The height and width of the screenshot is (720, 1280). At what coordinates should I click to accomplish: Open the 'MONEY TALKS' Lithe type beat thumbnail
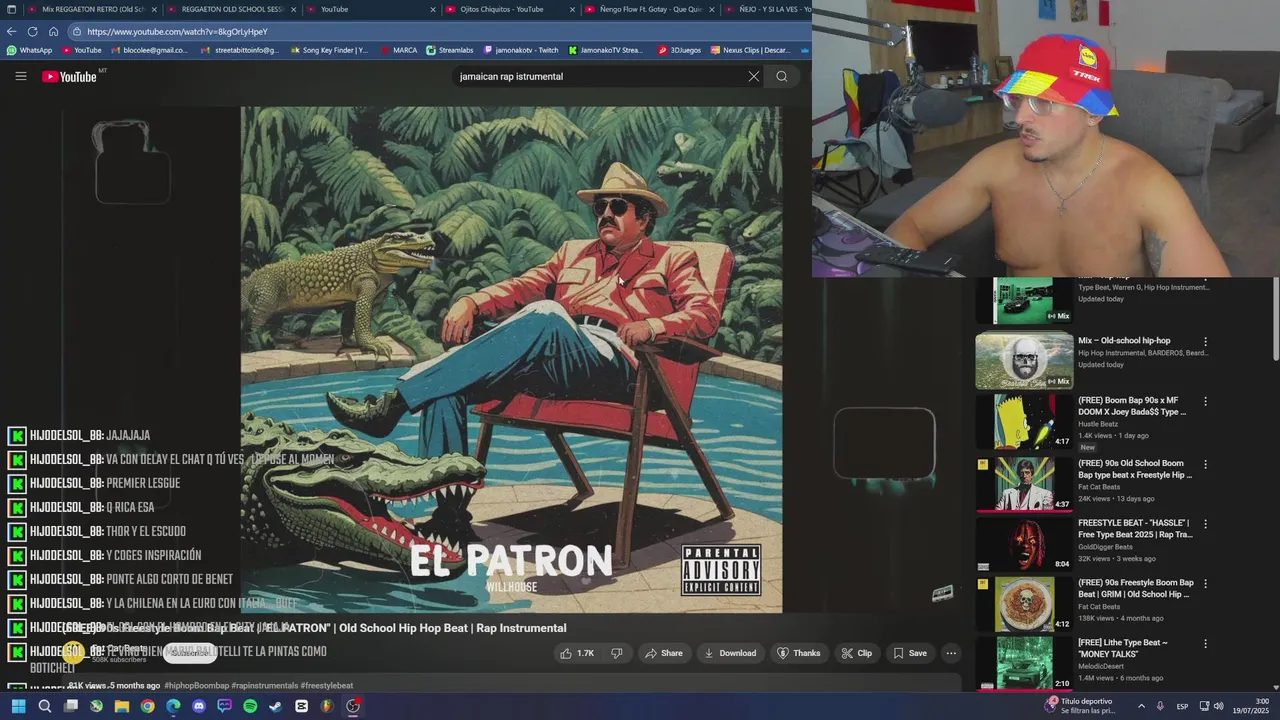pos(1024,663)
